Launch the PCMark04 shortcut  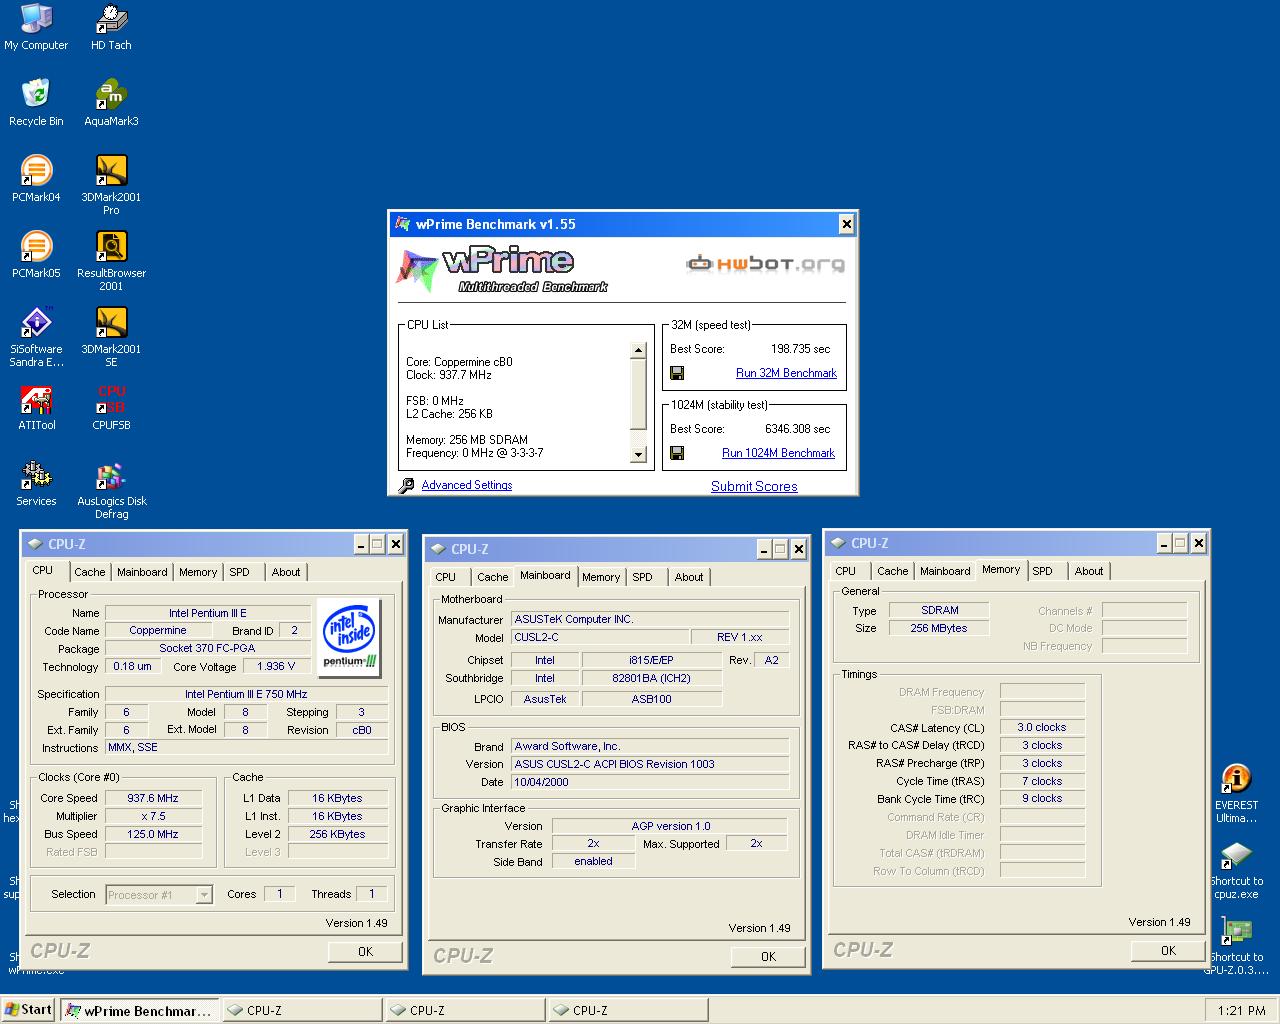(x=36, y=179)
